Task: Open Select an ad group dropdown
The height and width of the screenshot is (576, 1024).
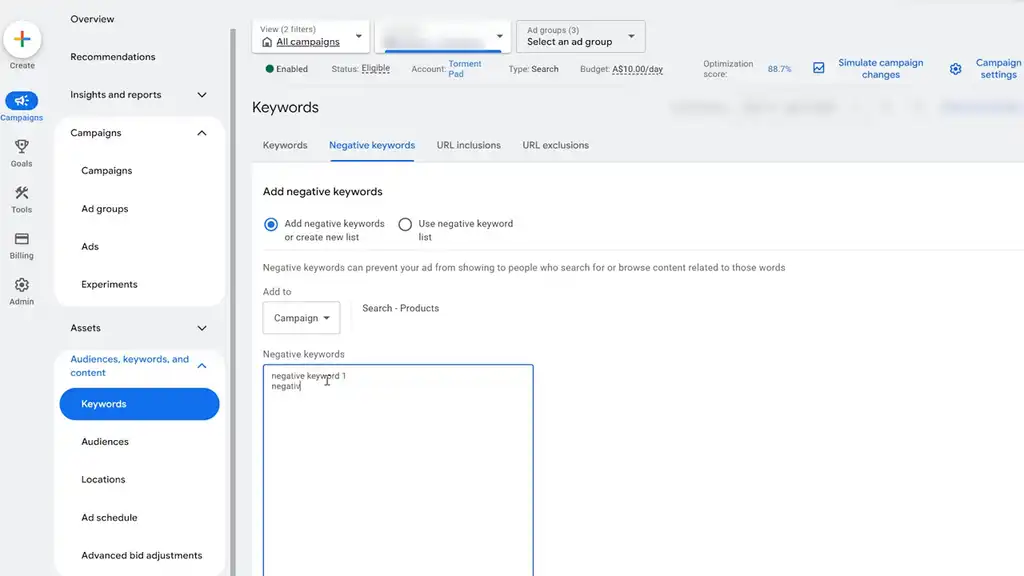Action: 581,36
